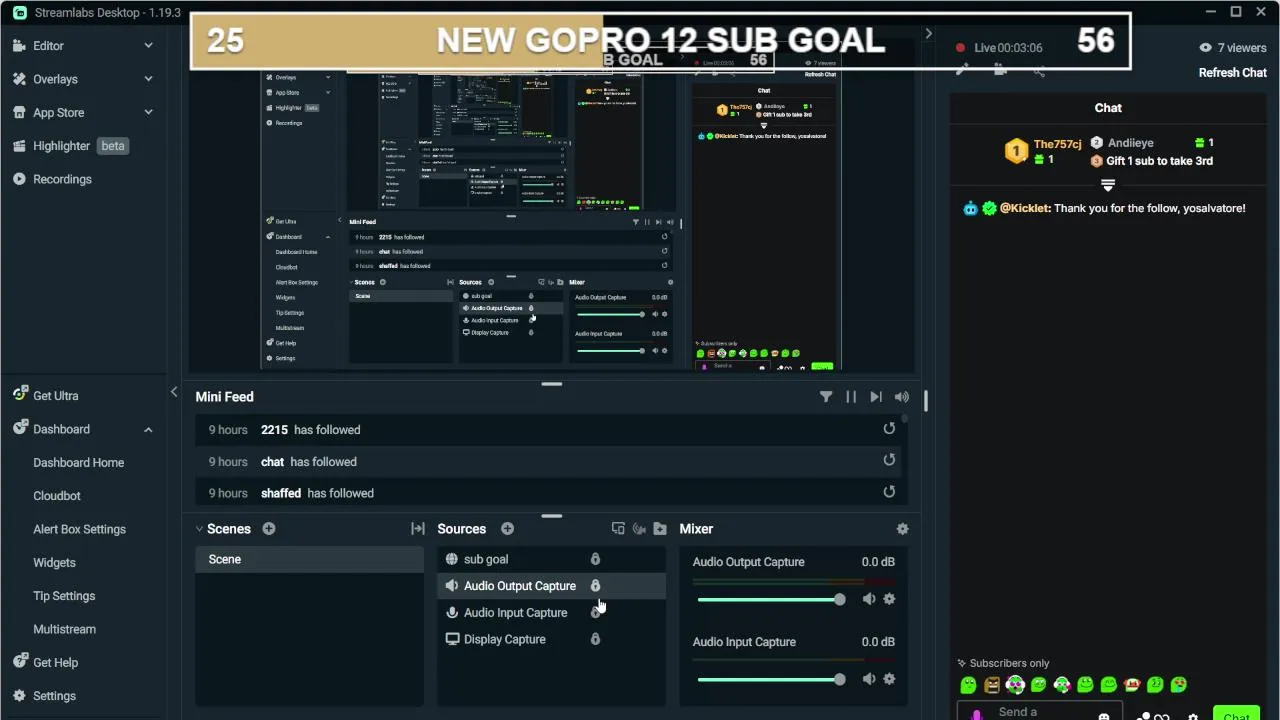Filter the Mini Feed events
Image resolution: width=1280 pixels, height=720 pixels.
click(826, 397)
